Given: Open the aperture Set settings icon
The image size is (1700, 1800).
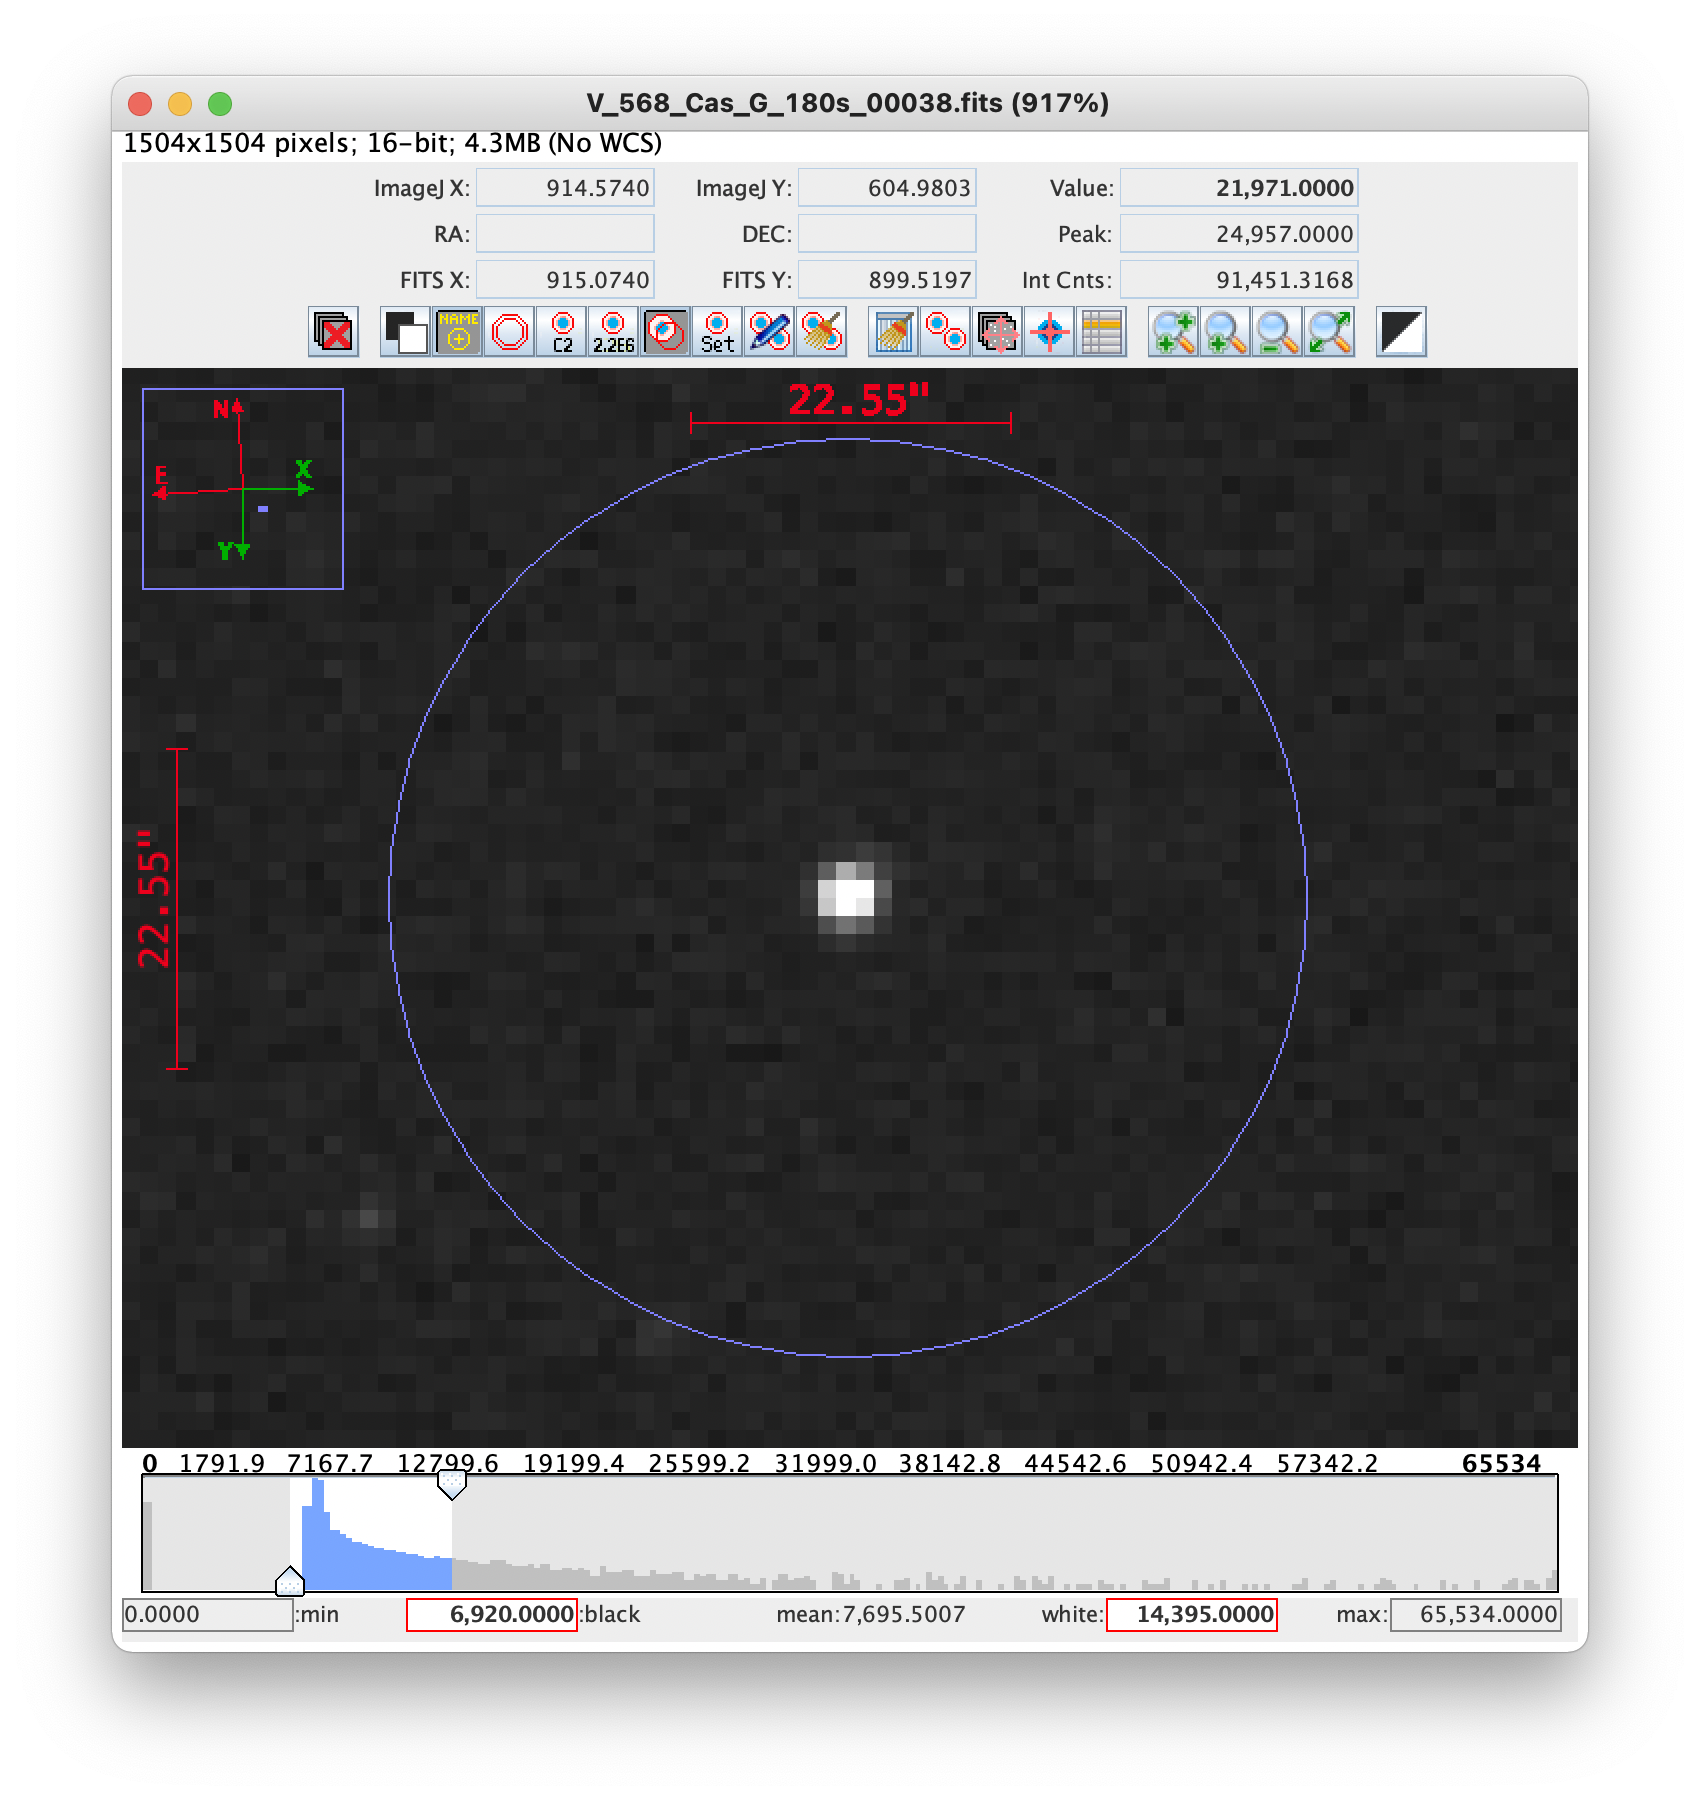Looking at the screenshot, I should 717,332.
